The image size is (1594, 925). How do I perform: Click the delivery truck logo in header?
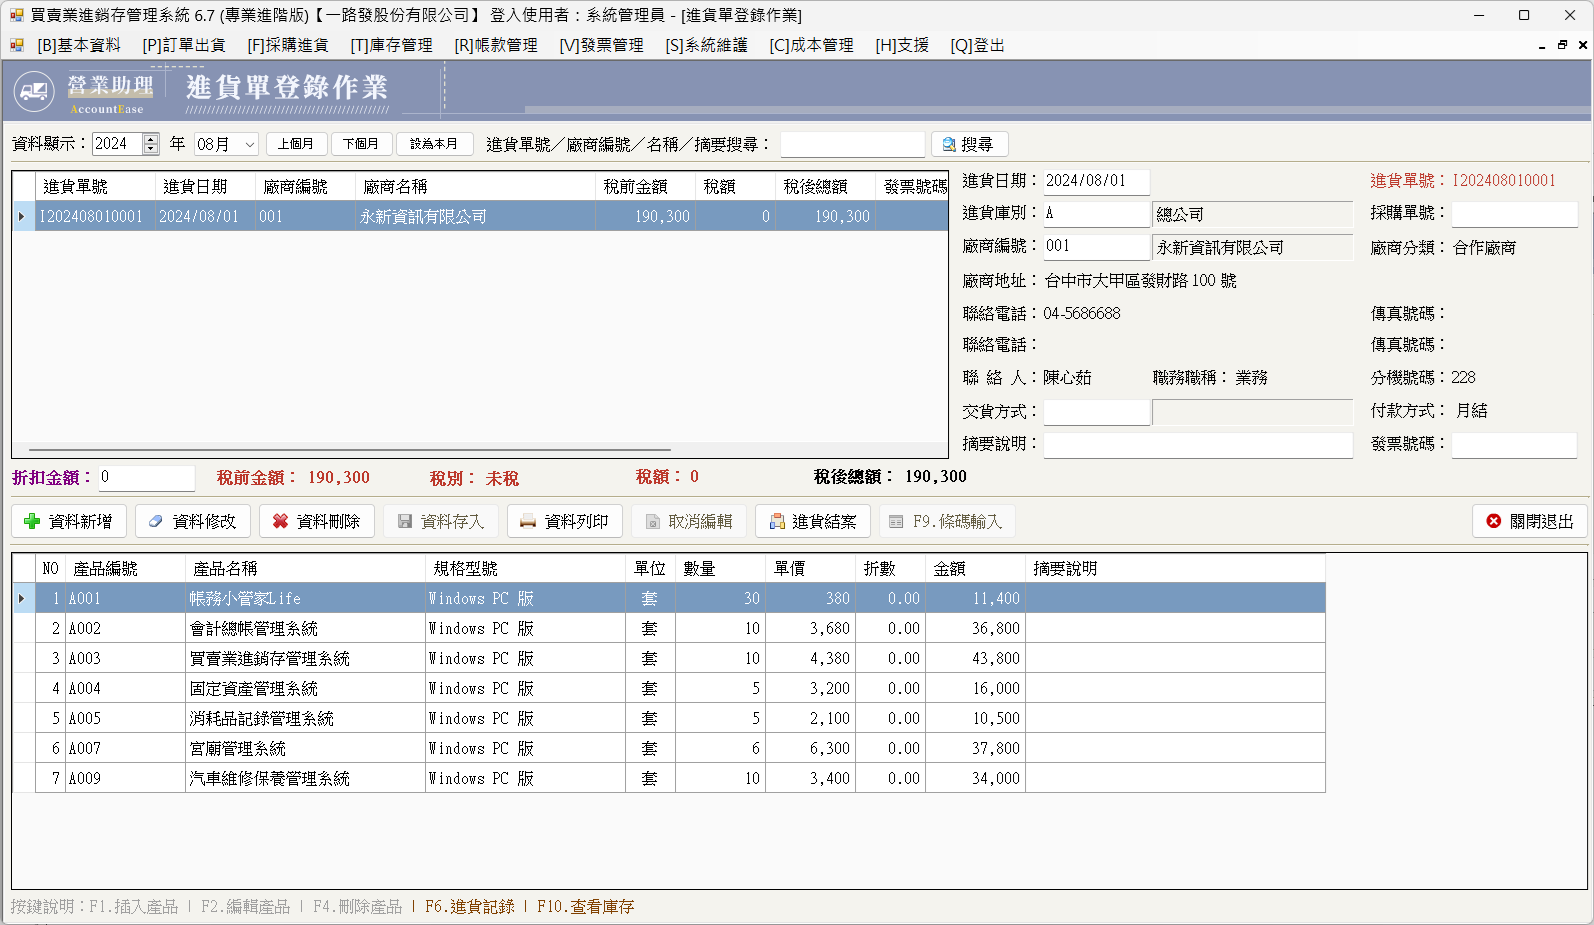[34, 92]
